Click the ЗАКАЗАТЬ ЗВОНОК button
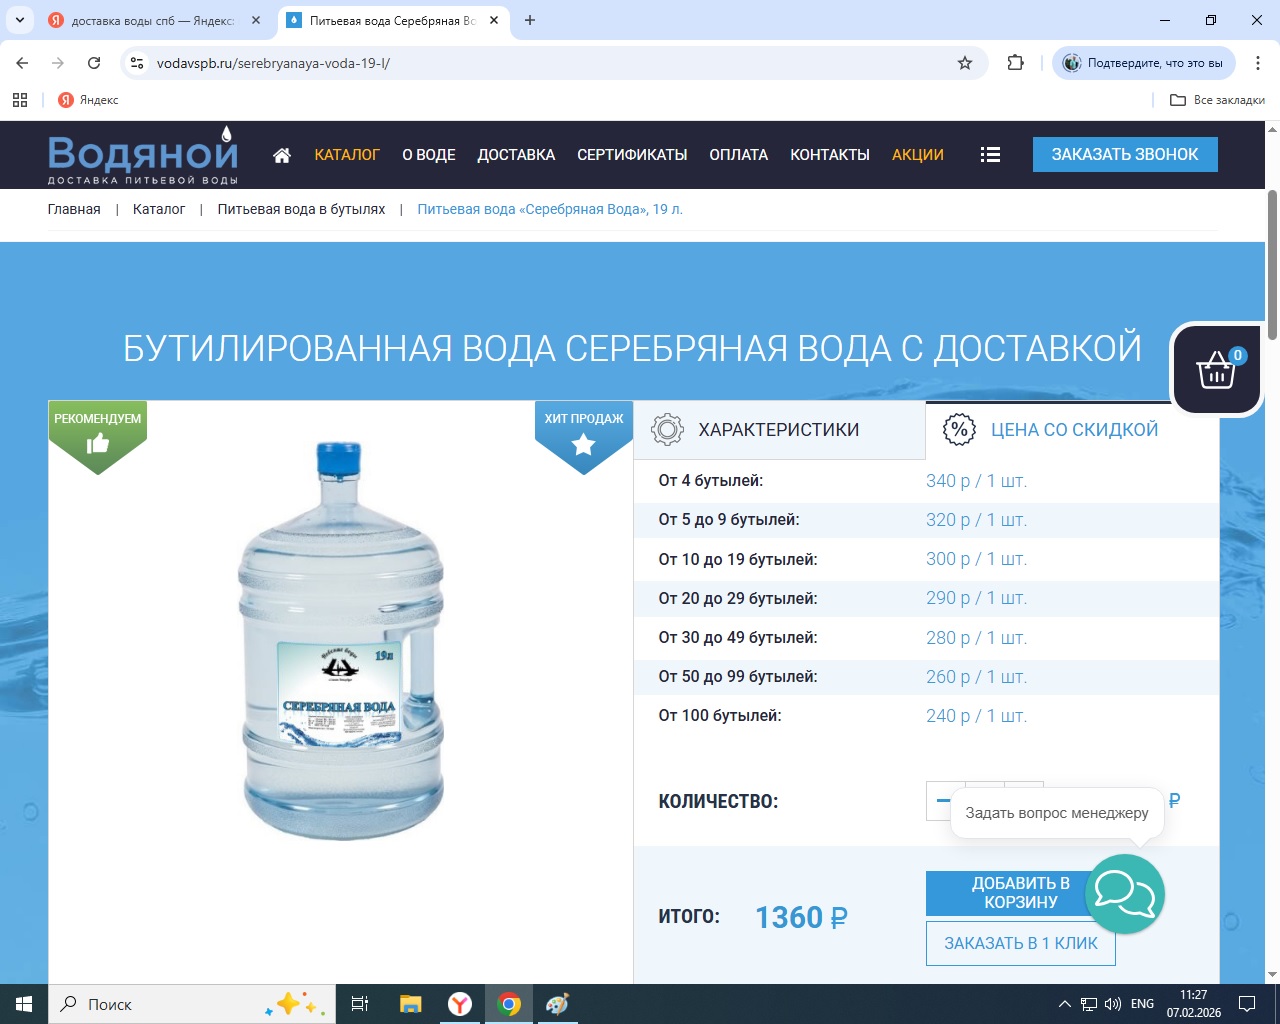 (1125, 154)
